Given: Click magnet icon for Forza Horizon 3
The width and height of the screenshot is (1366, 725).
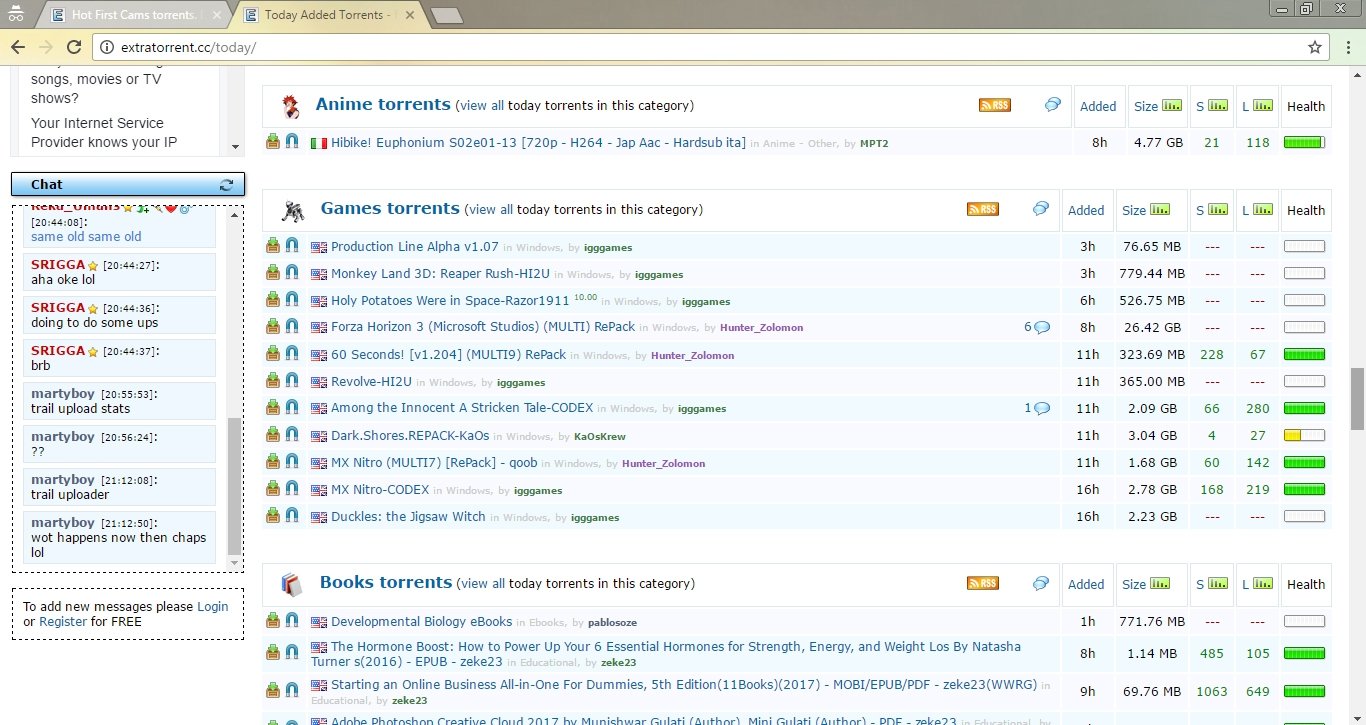Looking at the screenshot, I should (x=292, y=326).
